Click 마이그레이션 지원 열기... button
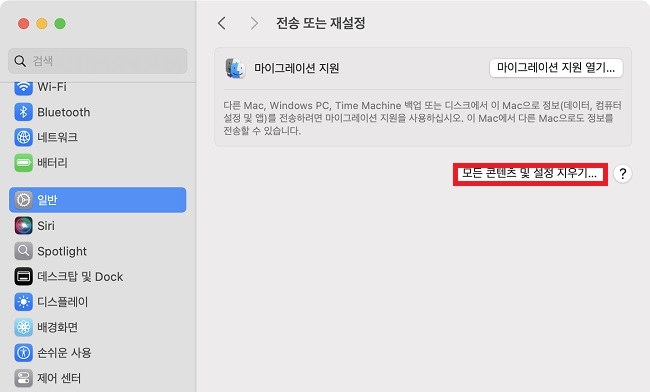The image size is (650, 392). 556,68
